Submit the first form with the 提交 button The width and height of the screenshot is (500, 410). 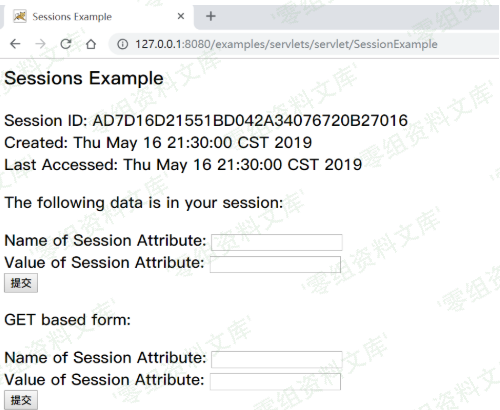[x=21, y=283]
